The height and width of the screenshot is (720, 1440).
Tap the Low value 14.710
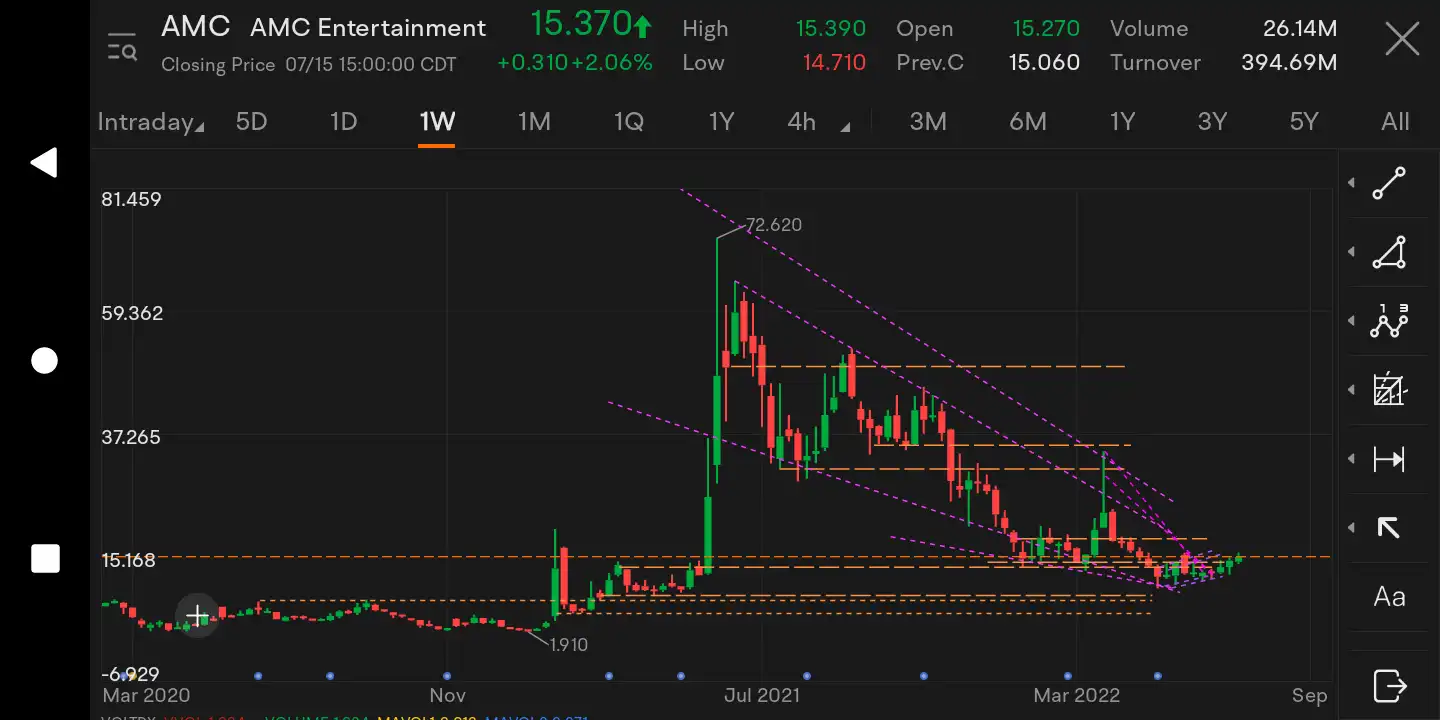point(834,63)
